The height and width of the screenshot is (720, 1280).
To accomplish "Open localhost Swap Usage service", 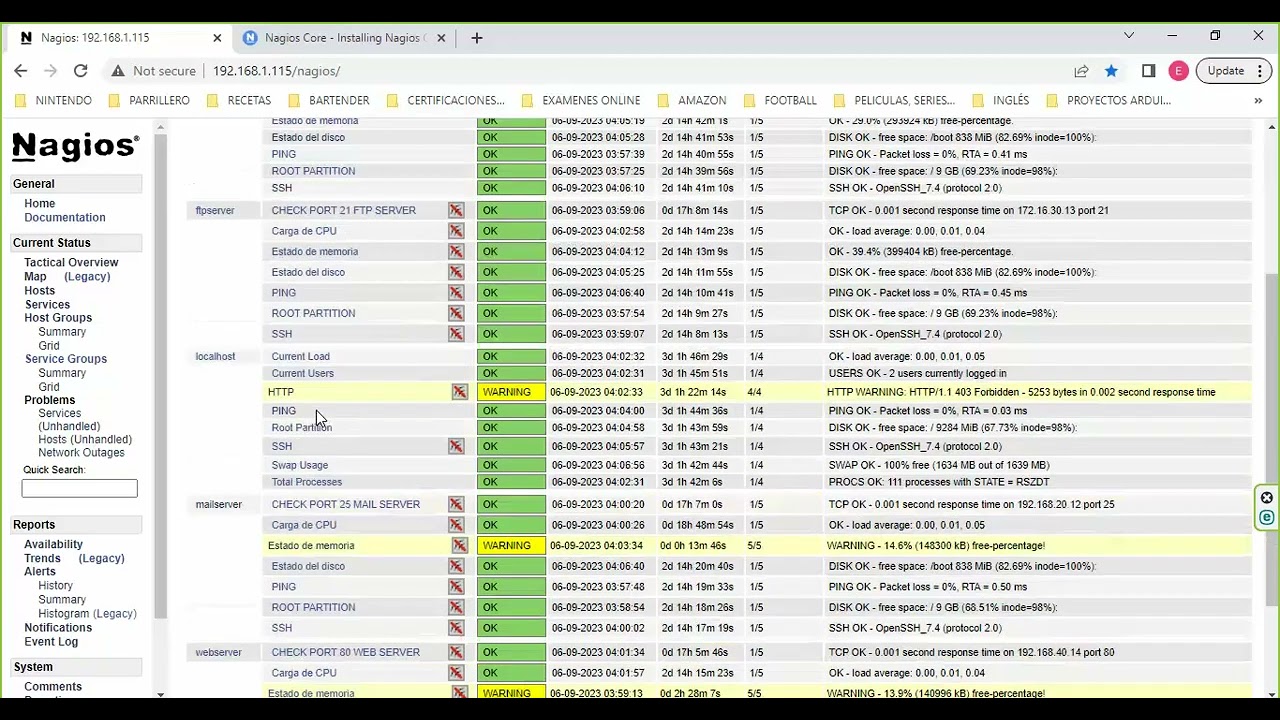I will point(299,465).
